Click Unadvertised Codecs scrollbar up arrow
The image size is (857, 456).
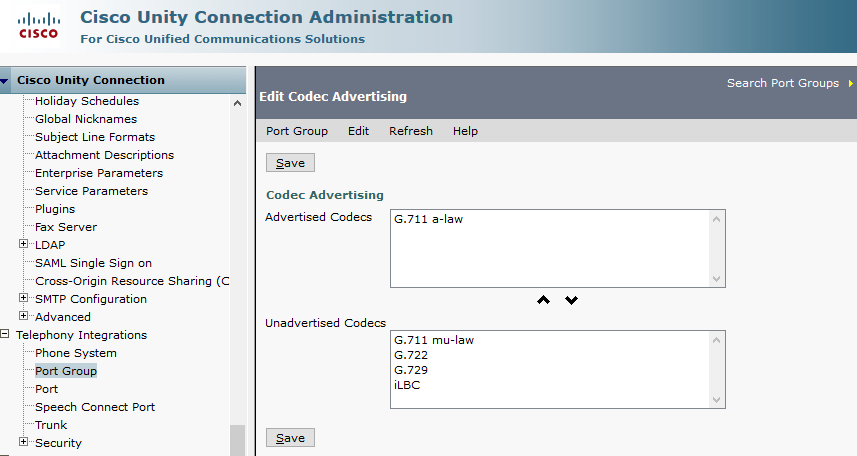click(717, 340)
